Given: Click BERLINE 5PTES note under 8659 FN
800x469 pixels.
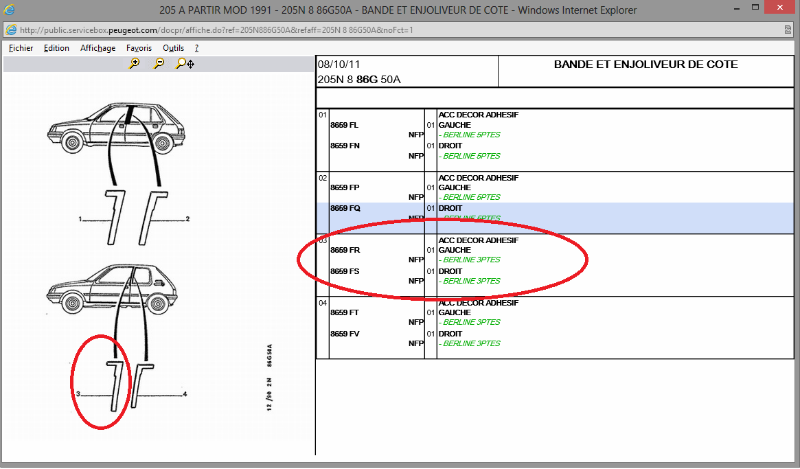Looking at the screenshot, I should coord(470,156).
